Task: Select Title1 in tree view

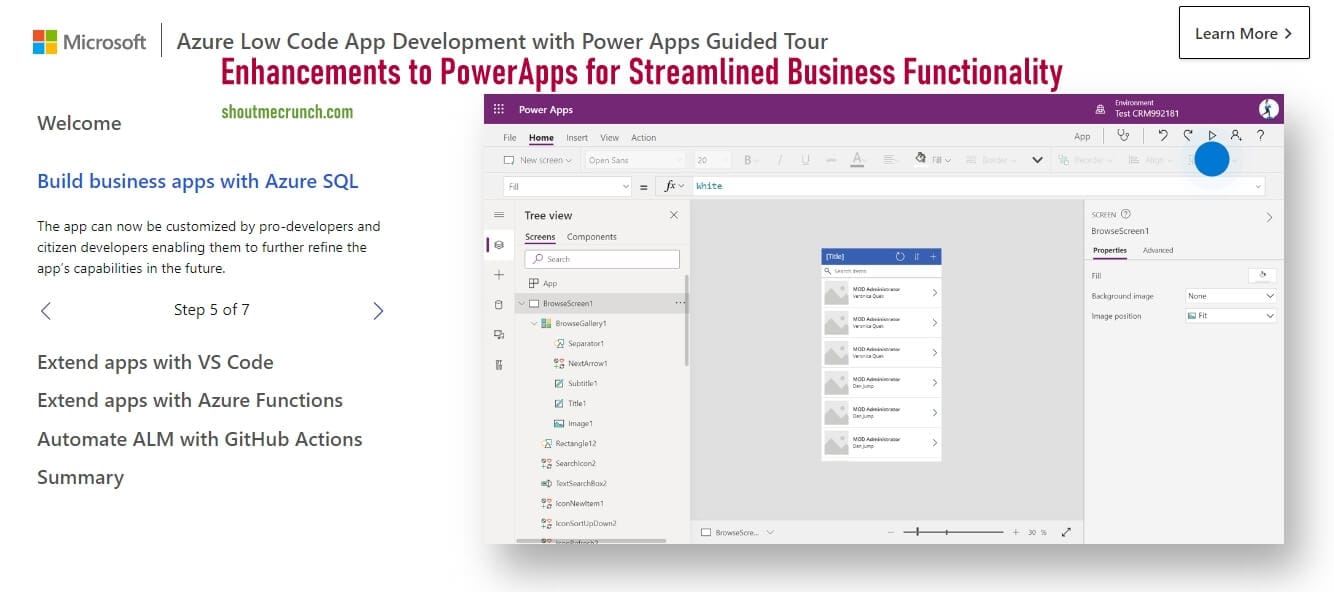Action: (577, 403)
